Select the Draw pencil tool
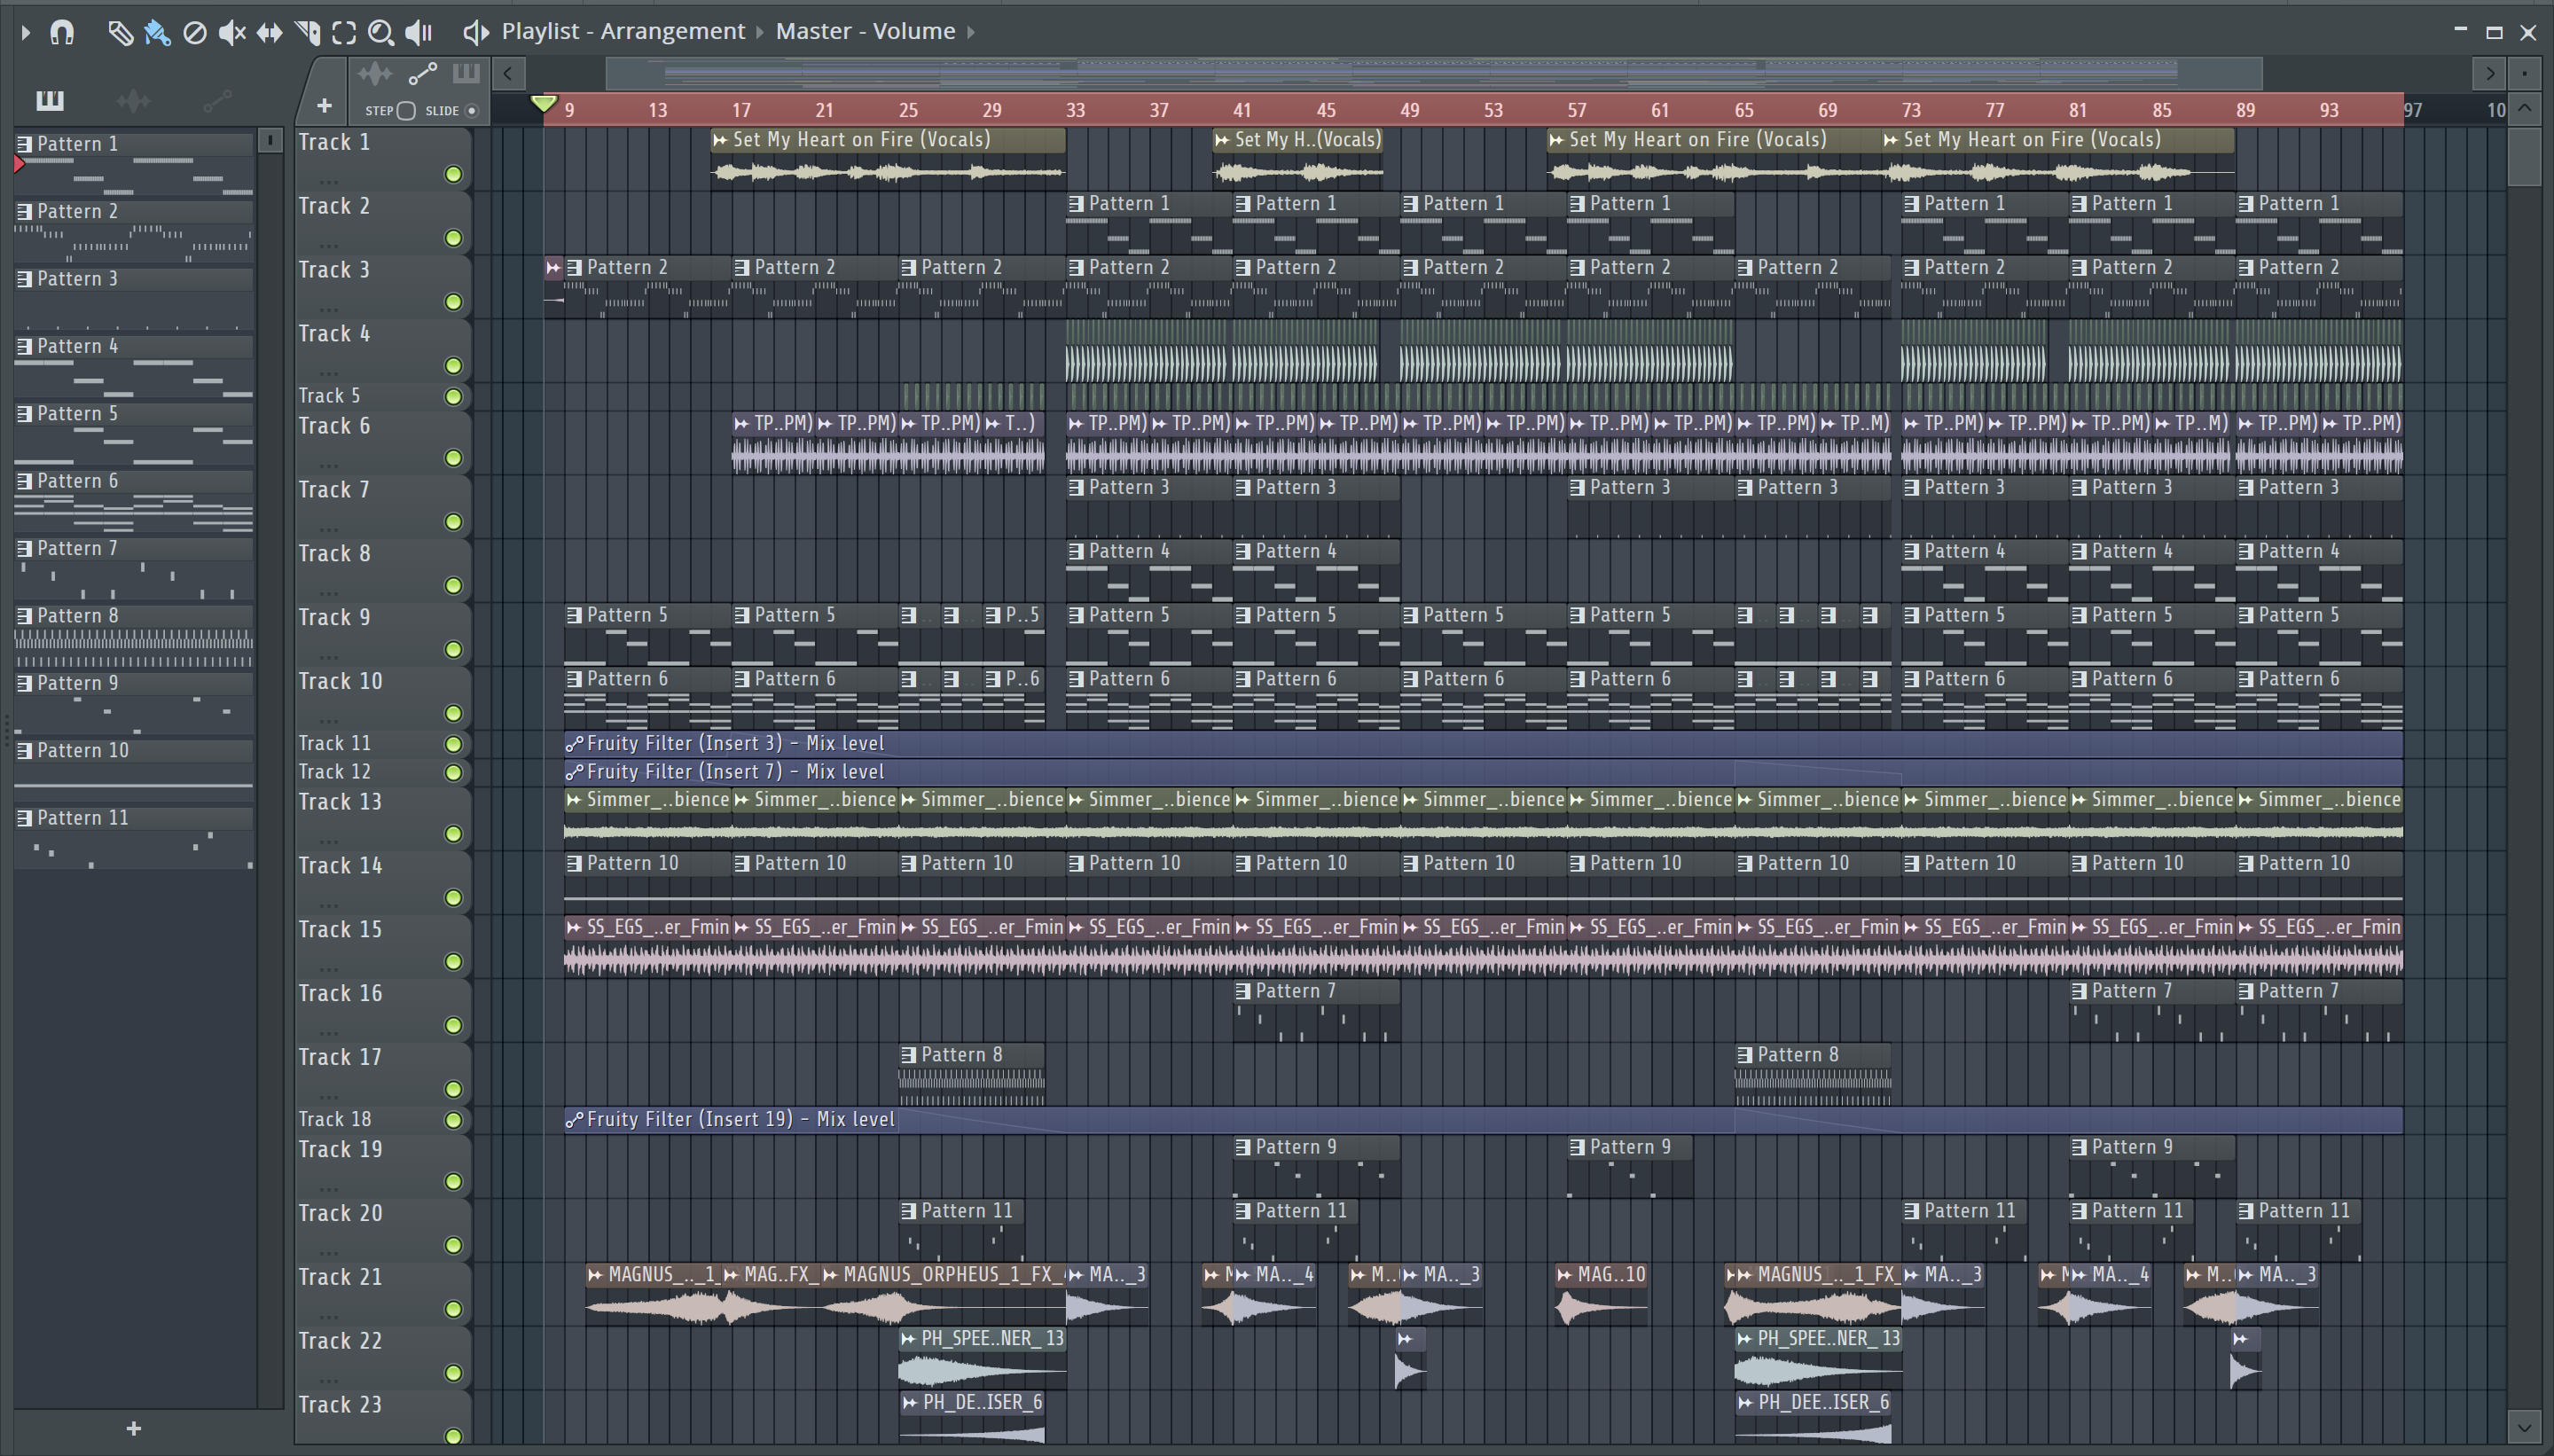The image size is (2554, 1456). tap(120, 33)
